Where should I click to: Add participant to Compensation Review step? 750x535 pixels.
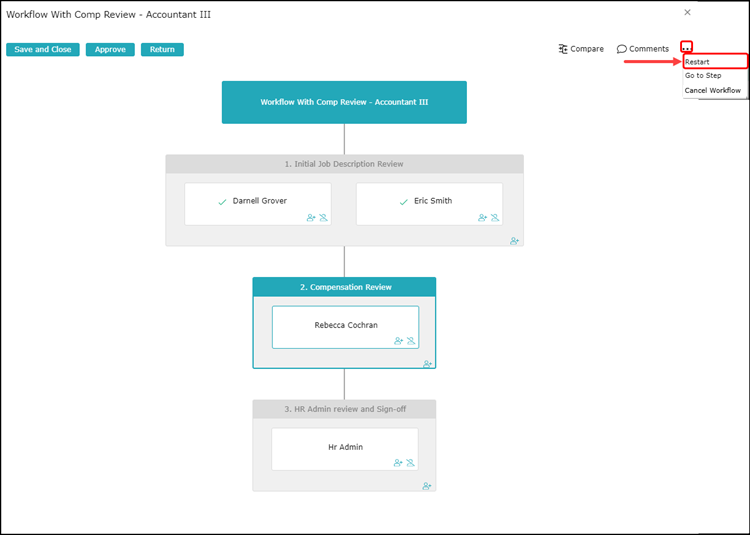point(428,364)
